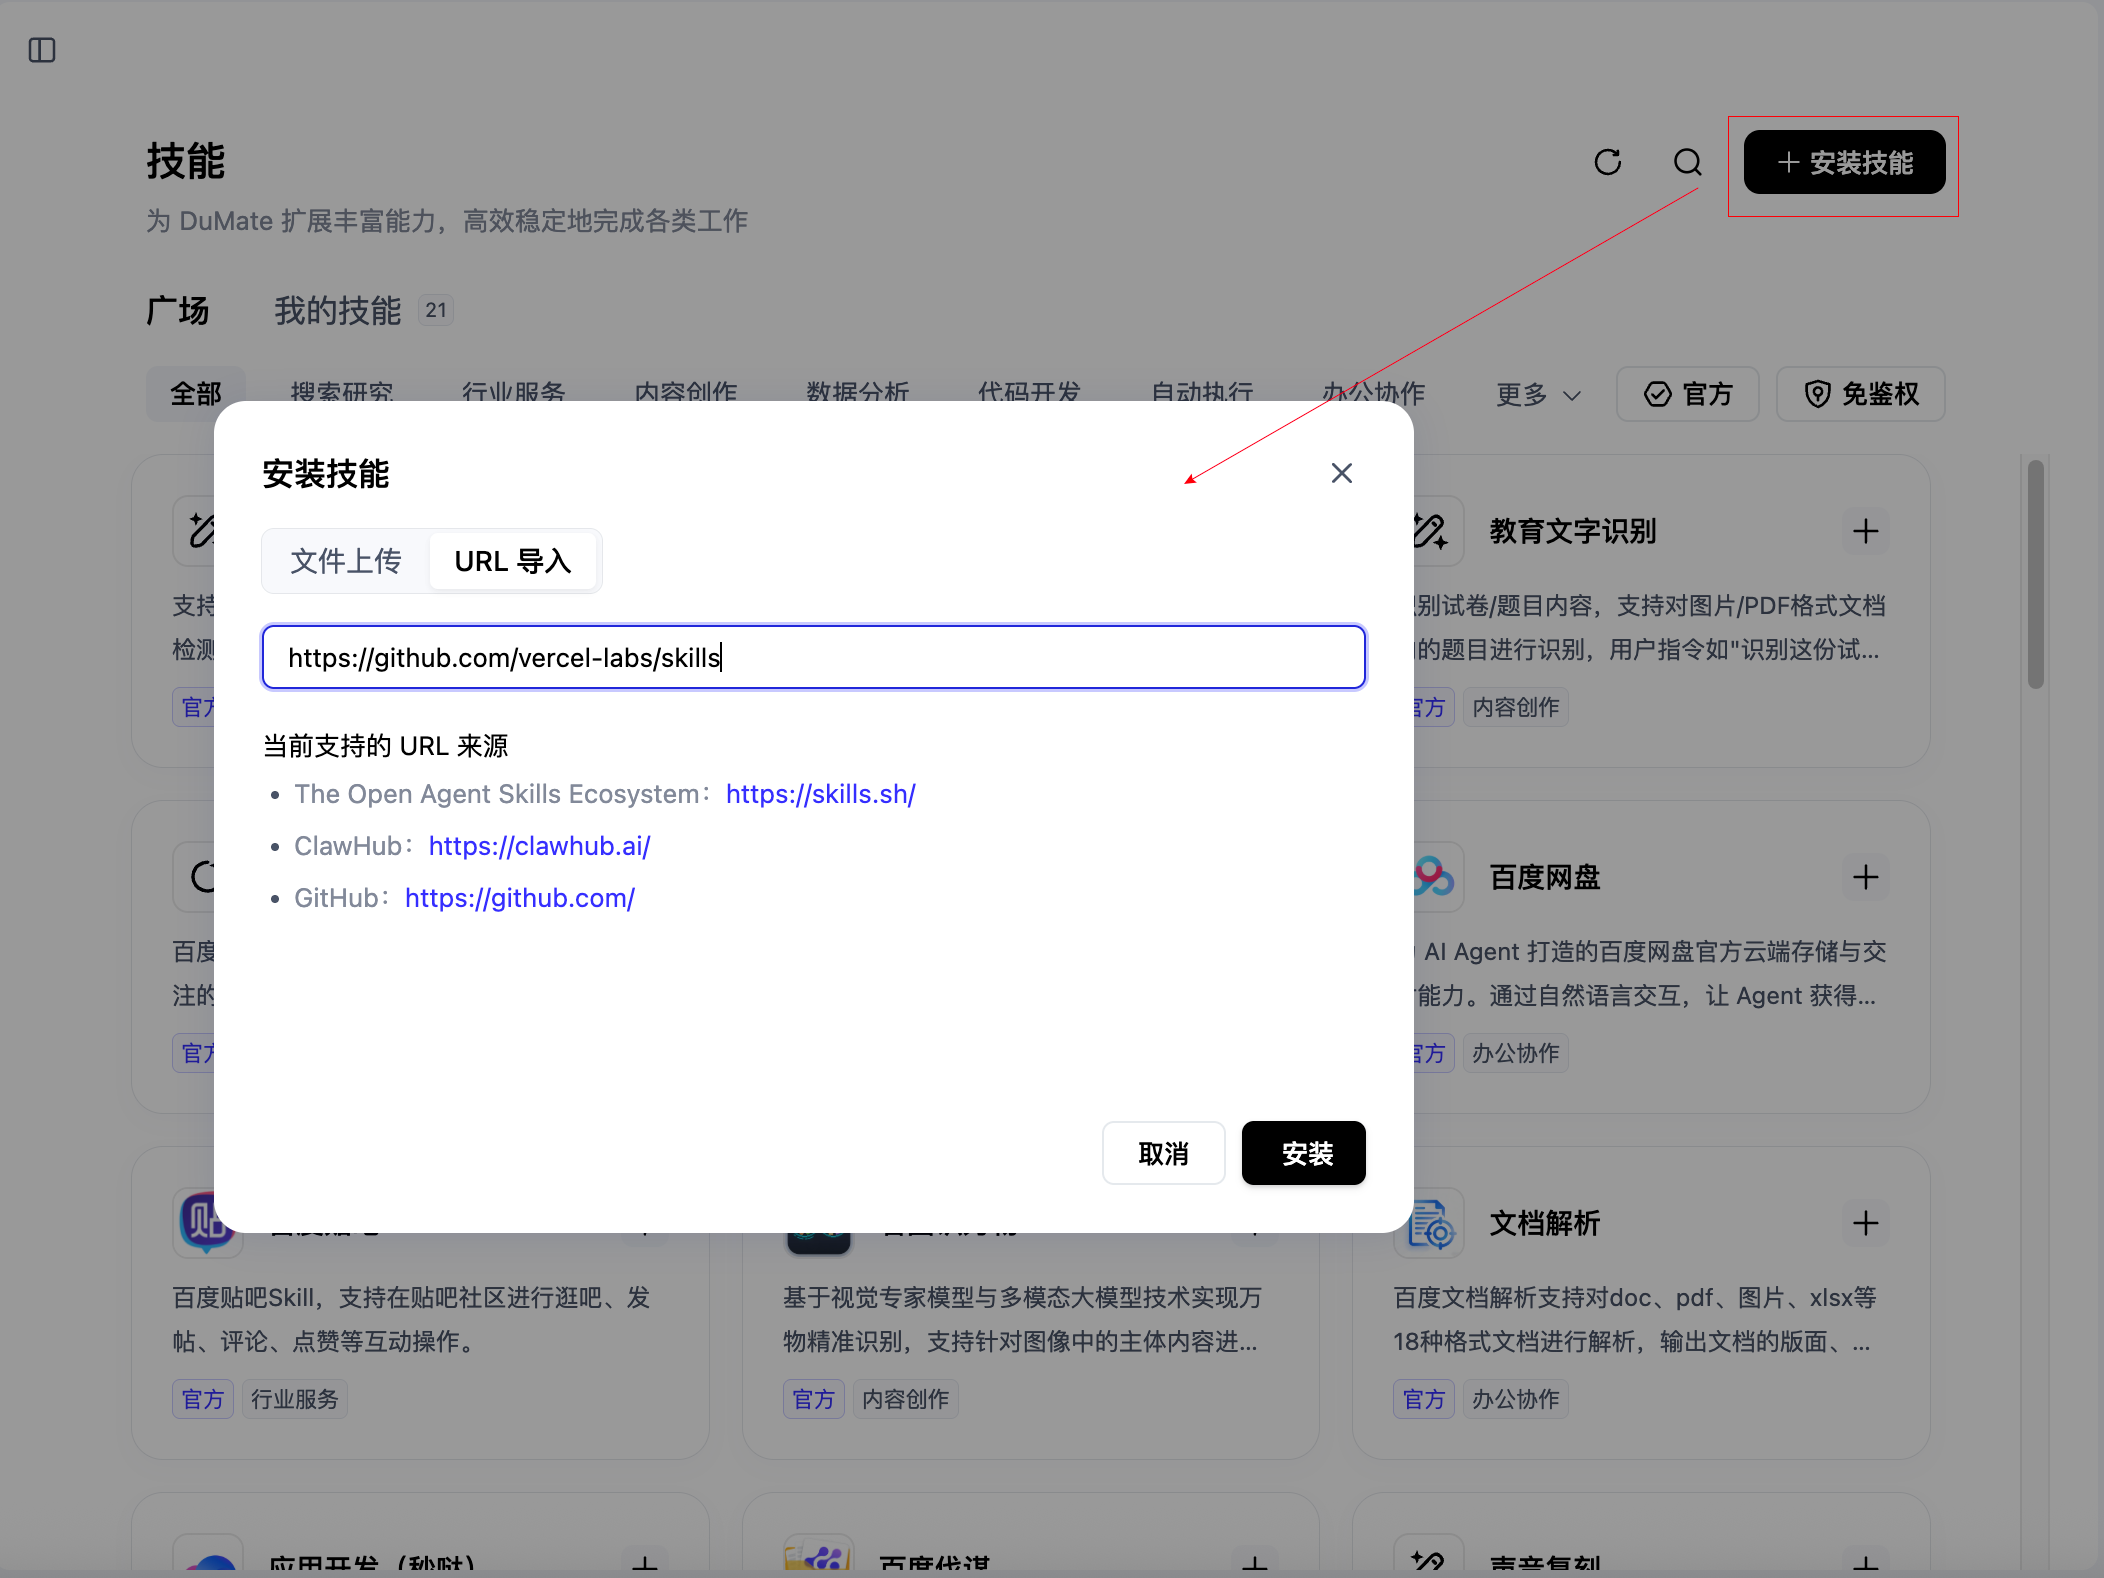Image resolution: width=2104 pixels, height=1578 pixels.
Task: Click the 官方 tag on 文档解析 card
Action: click(x=1424, y=1399)
